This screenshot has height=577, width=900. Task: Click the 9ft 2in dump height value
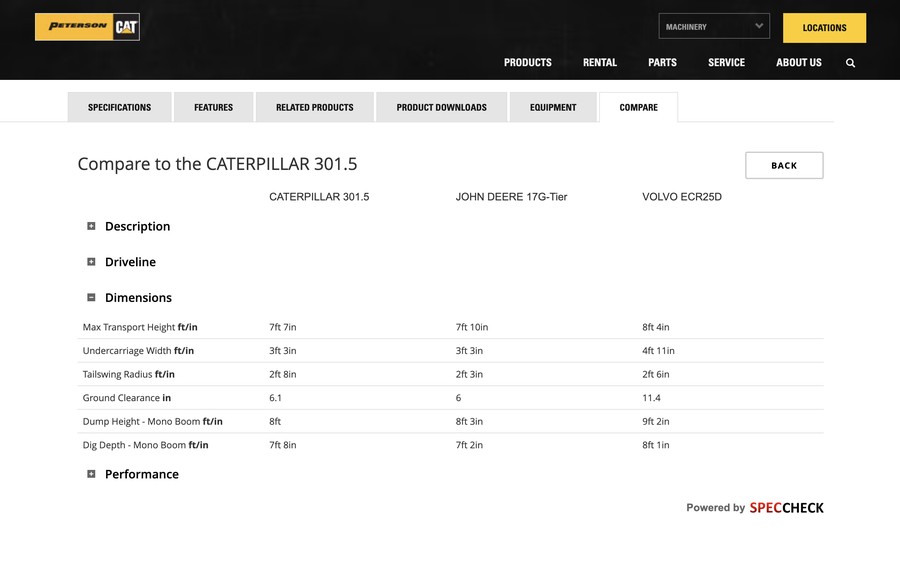pyautogui.click(x=655, y=421)
